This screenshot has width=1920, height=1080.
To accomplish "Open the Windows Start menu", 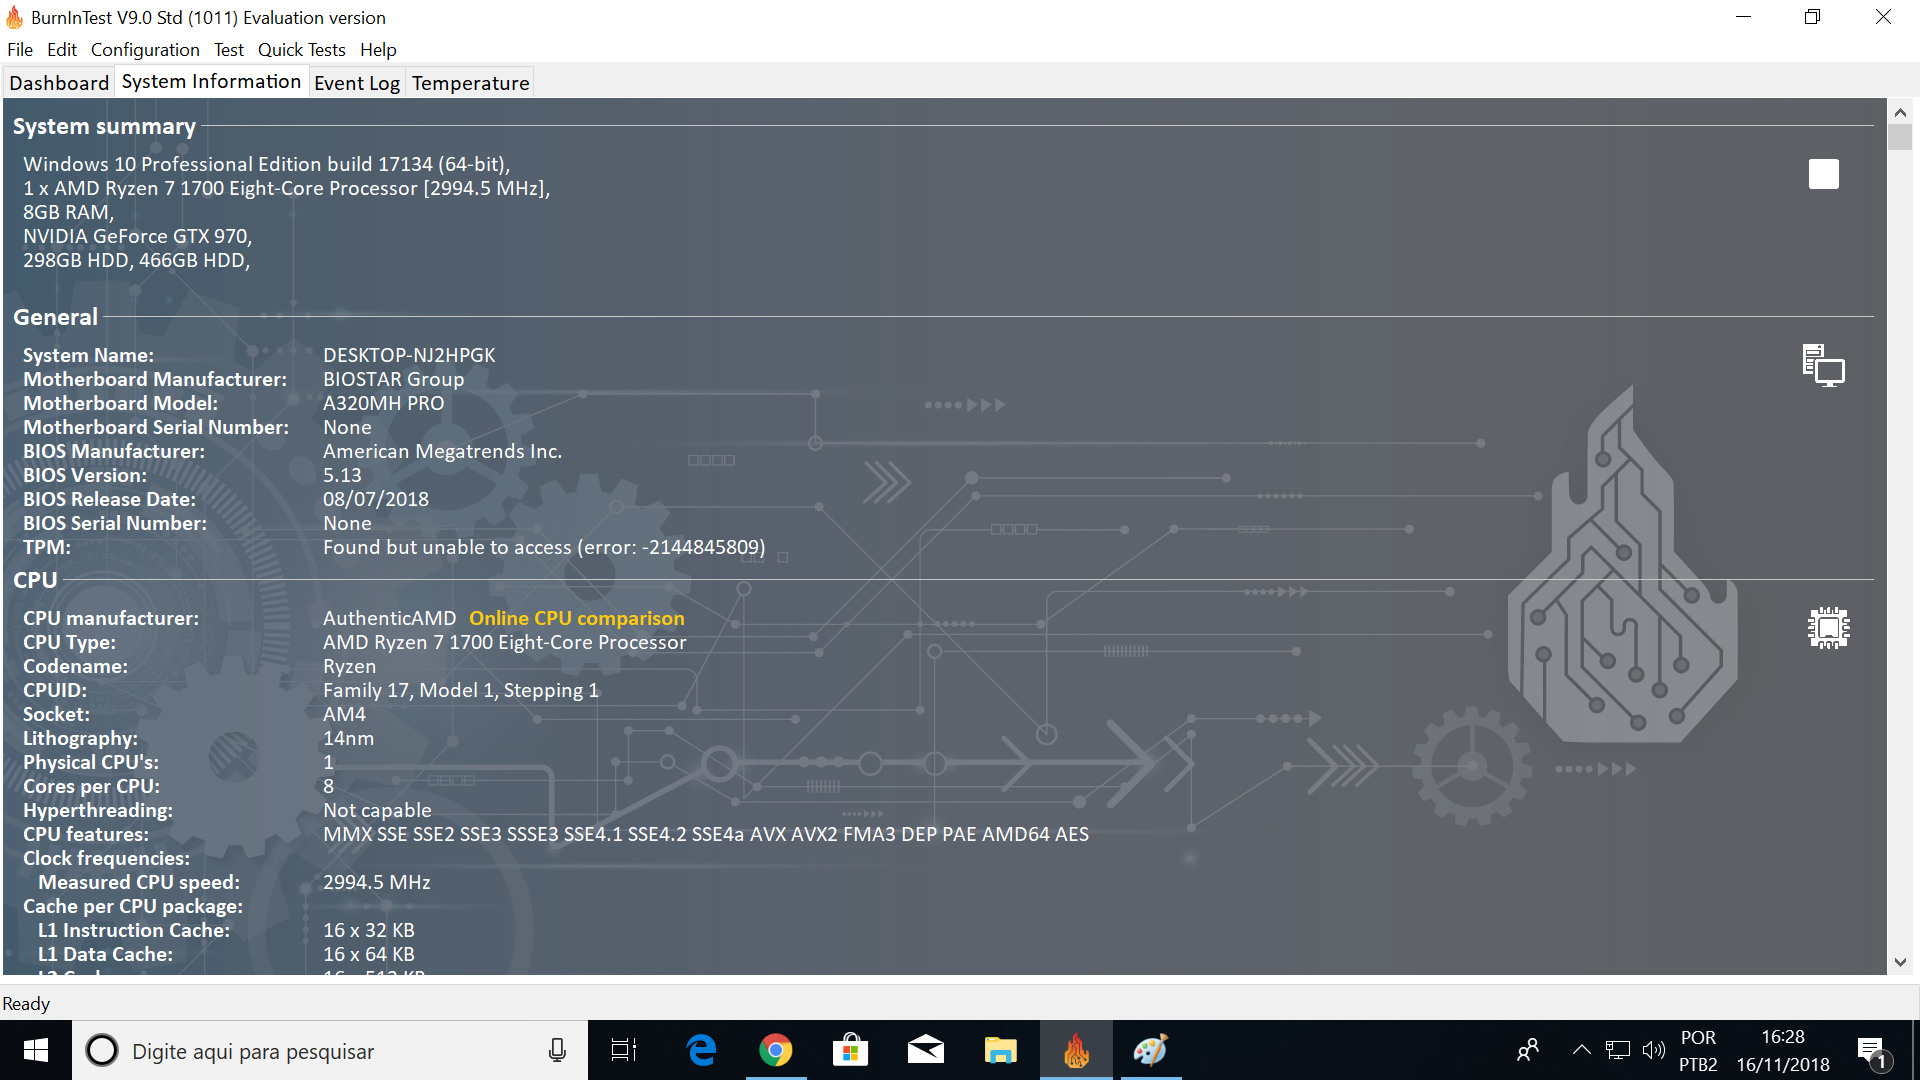I will click(x=36, y=1050).
